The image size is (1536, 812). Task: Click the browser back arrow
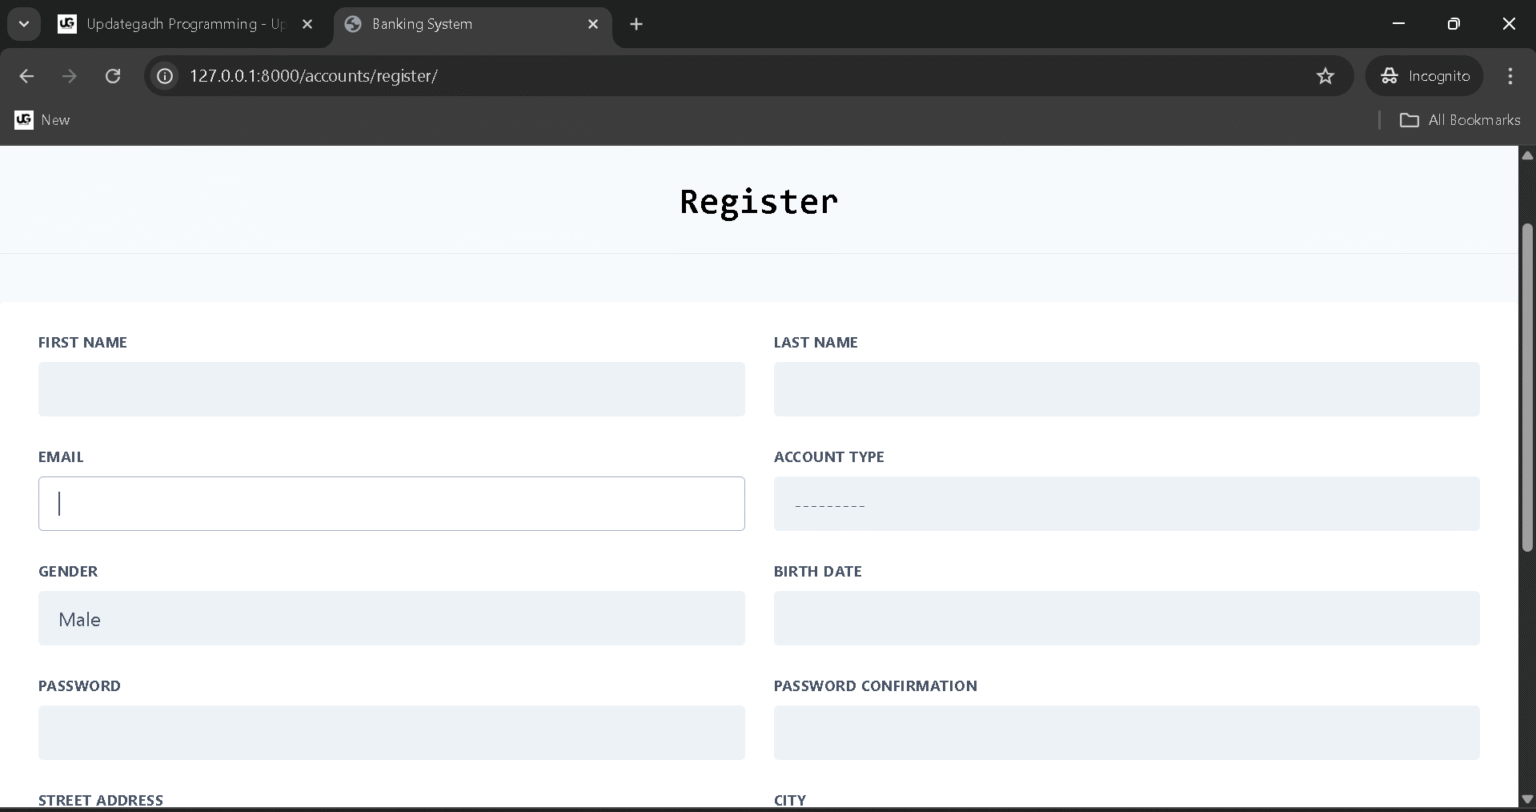27,76
